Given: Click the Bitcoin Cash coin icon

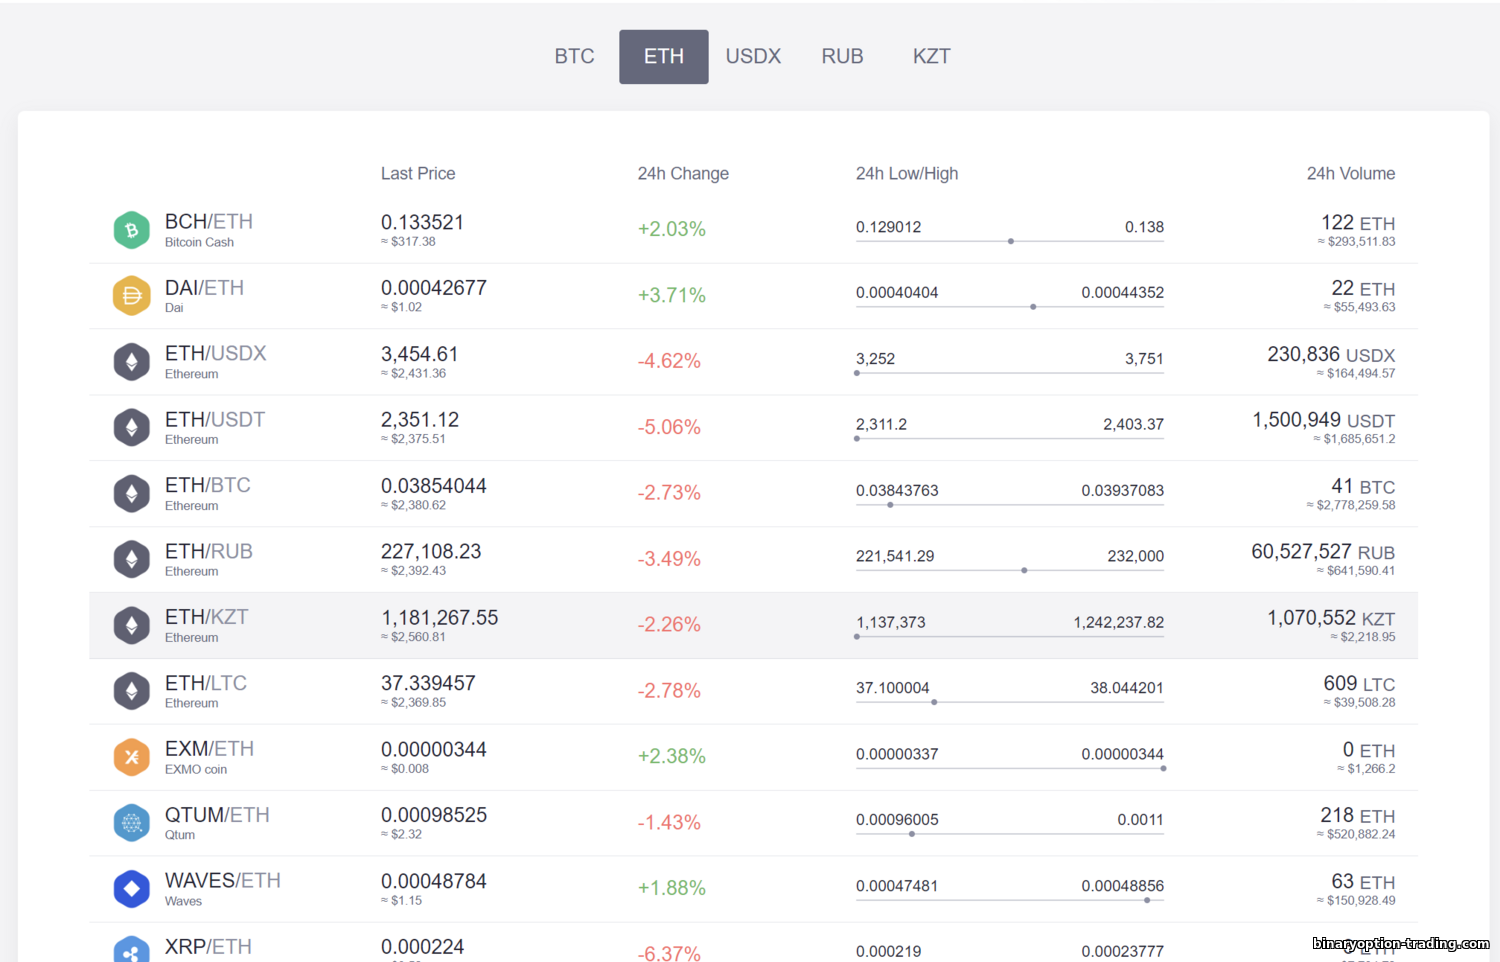Looking at the screenshot, I should 131,230.
